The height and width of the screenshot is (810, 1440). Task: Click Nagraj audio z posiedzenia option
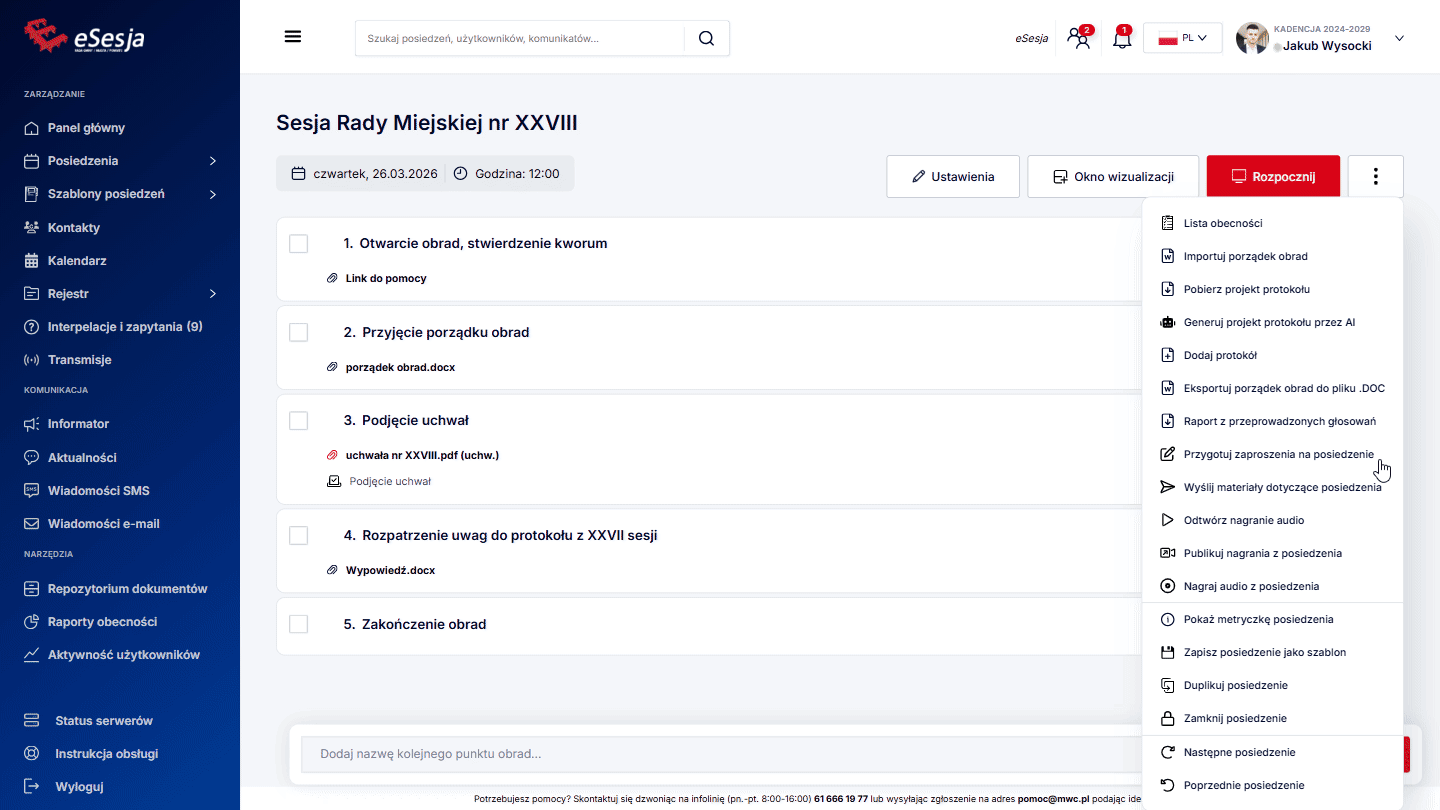click(x=1251, y=586)
